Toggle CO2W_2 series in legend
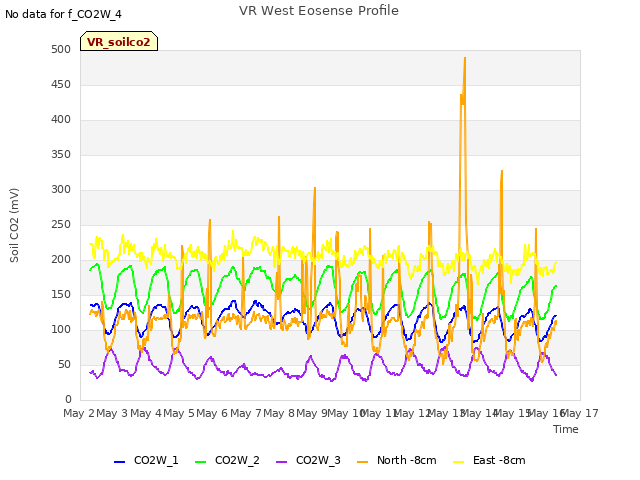 [227, 460]
